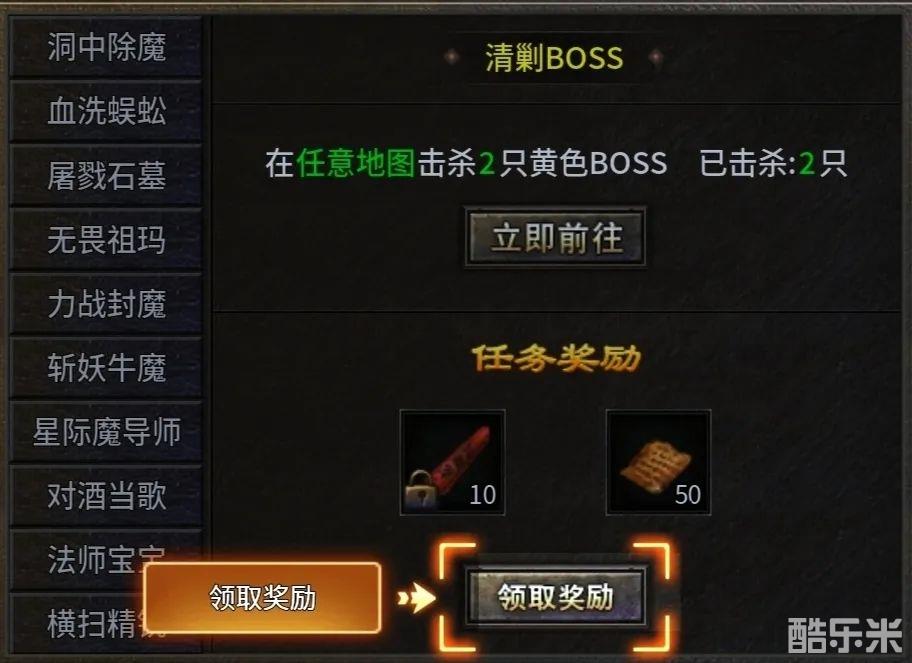Click the 清剿BOSS quest title
The height and width of the screenshot is (663, 912).
click(x=554, y=58)
